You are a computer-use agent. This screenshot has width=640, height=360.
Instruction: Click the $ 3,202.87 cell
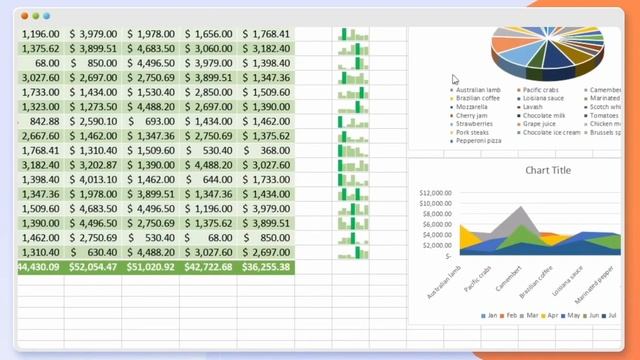point(93,165)
